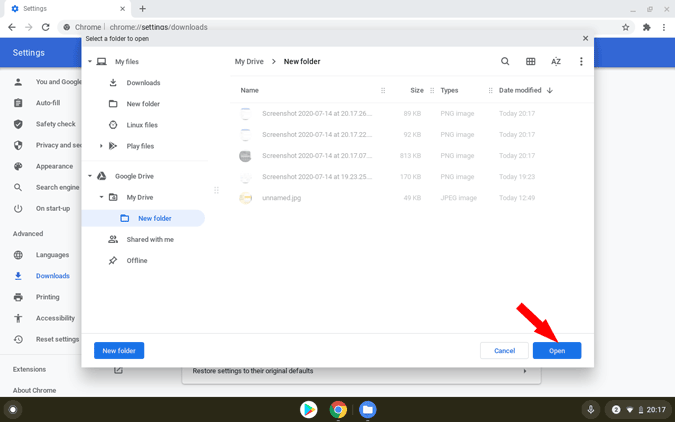
Task: Open You and Google settings
Action: pos(59,82)
